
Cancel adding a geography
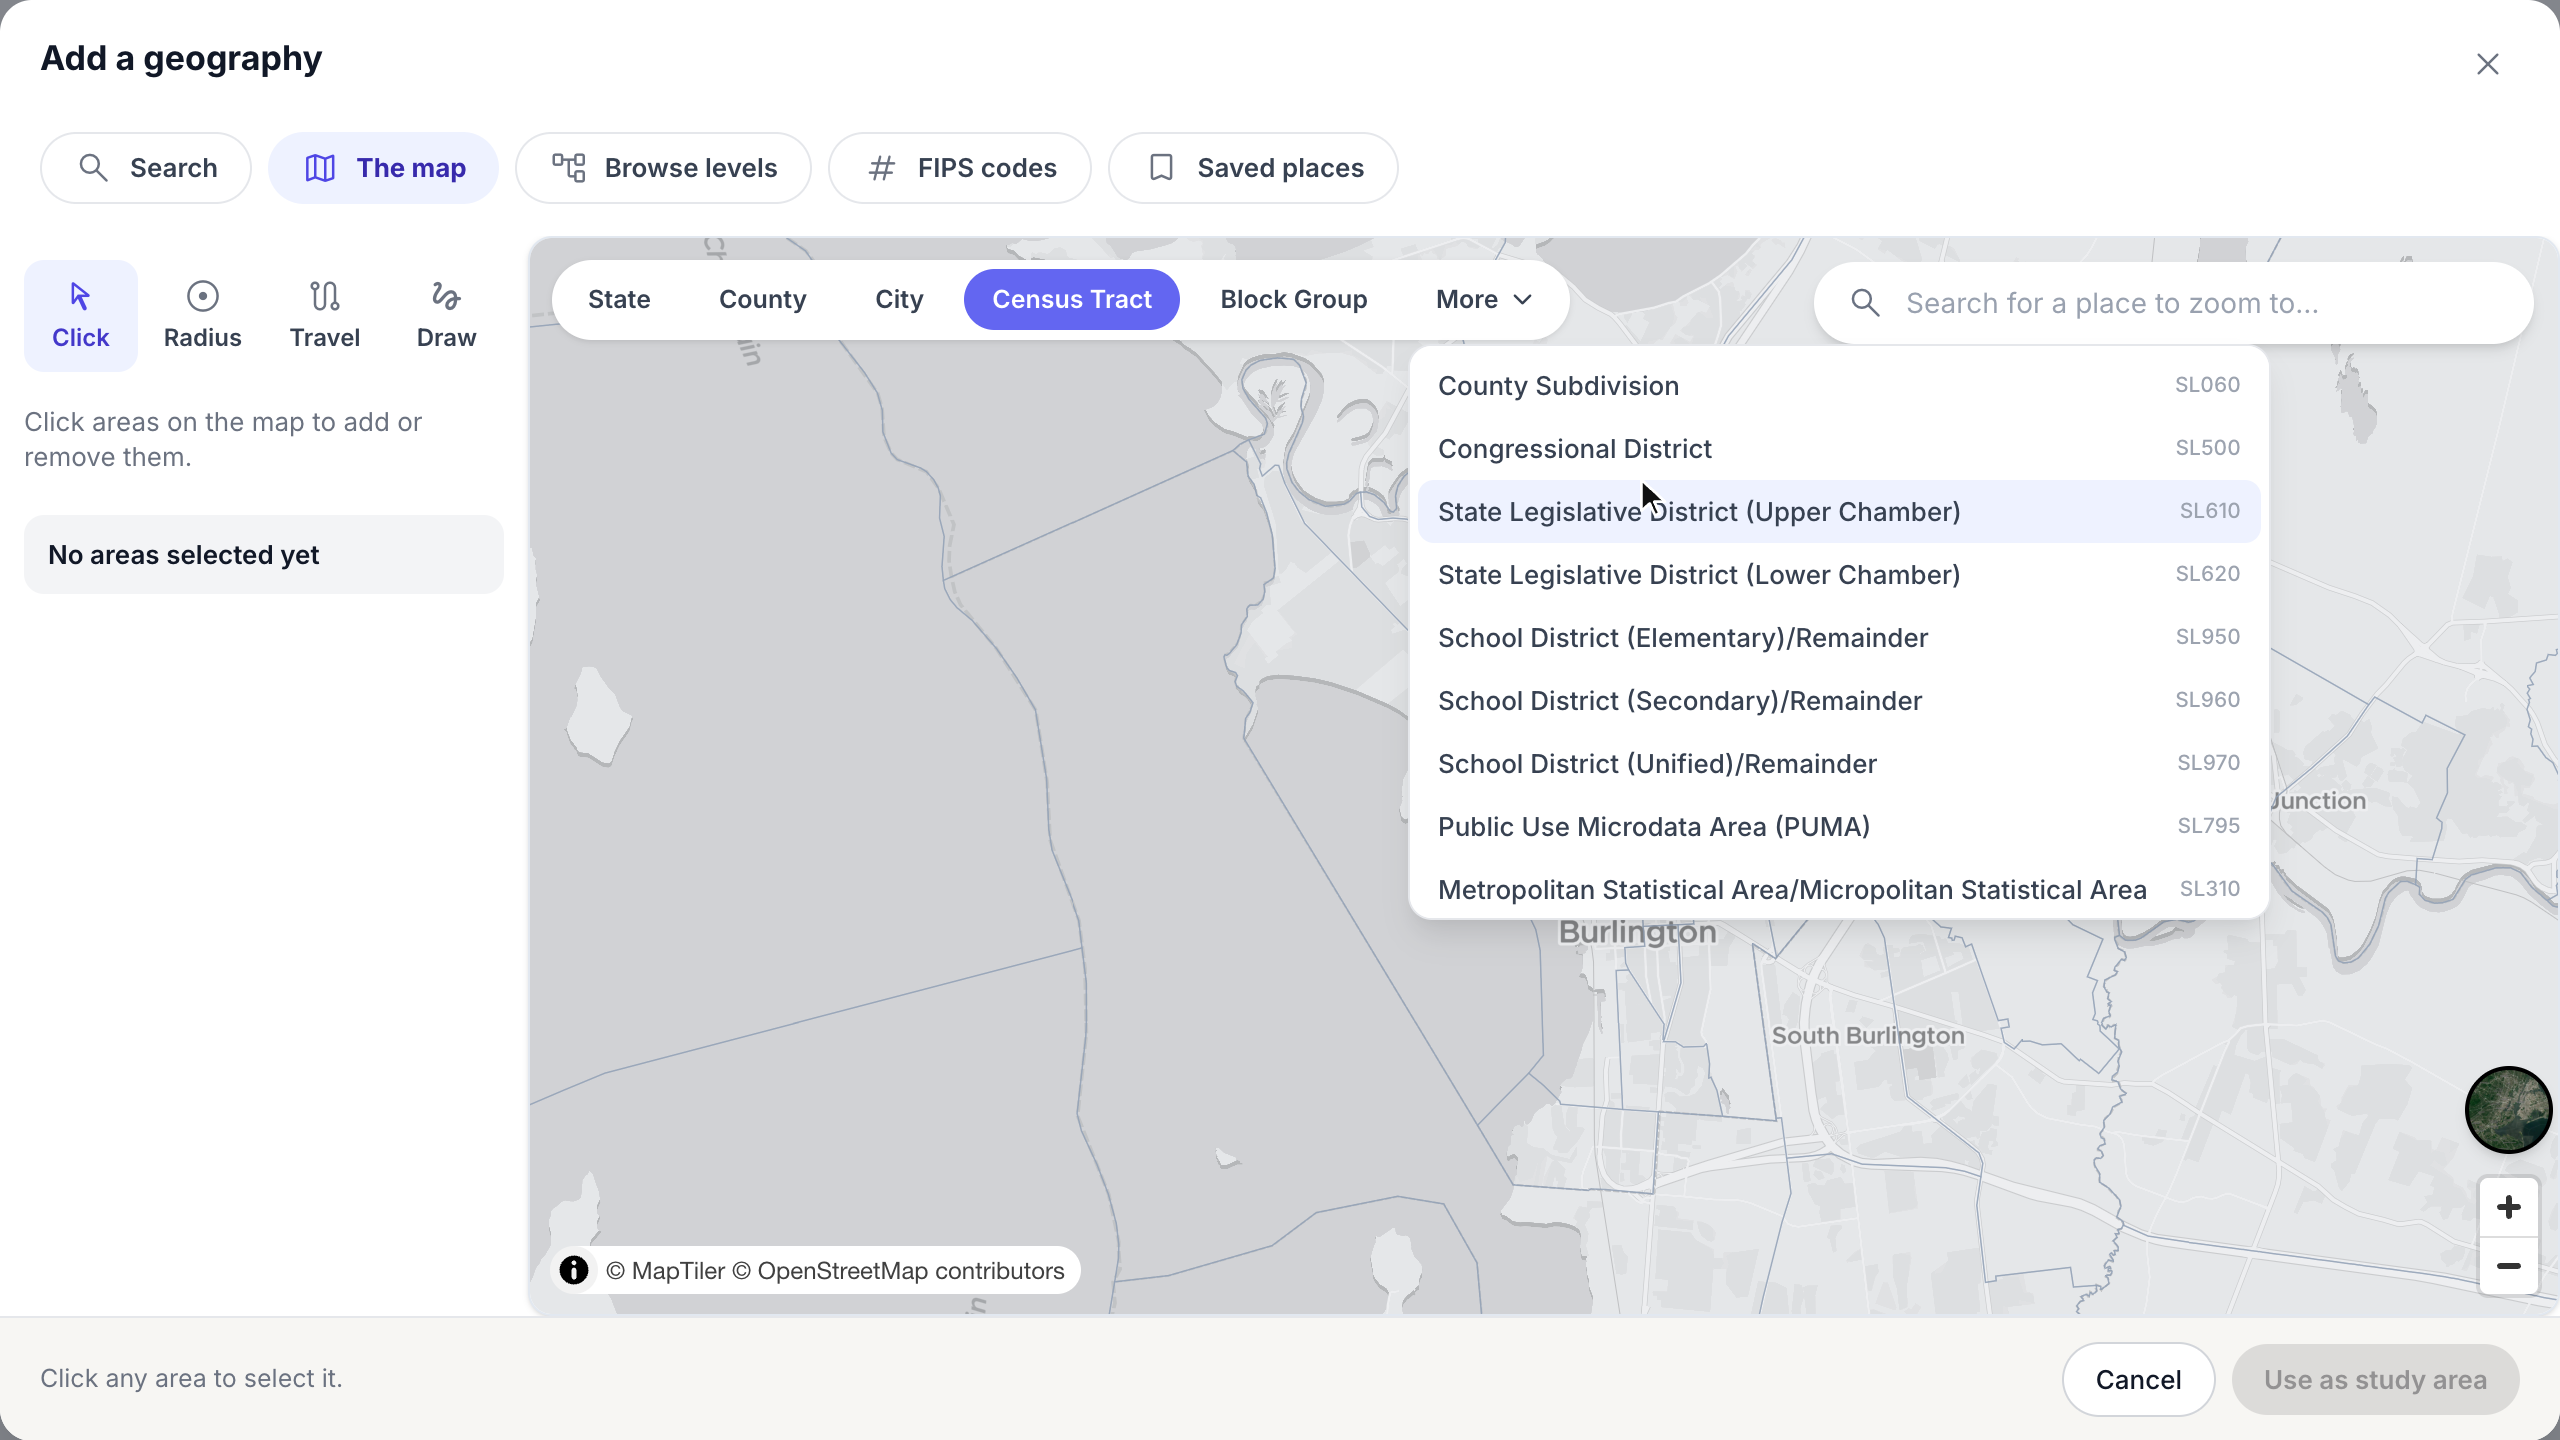click(2138, 1380)
